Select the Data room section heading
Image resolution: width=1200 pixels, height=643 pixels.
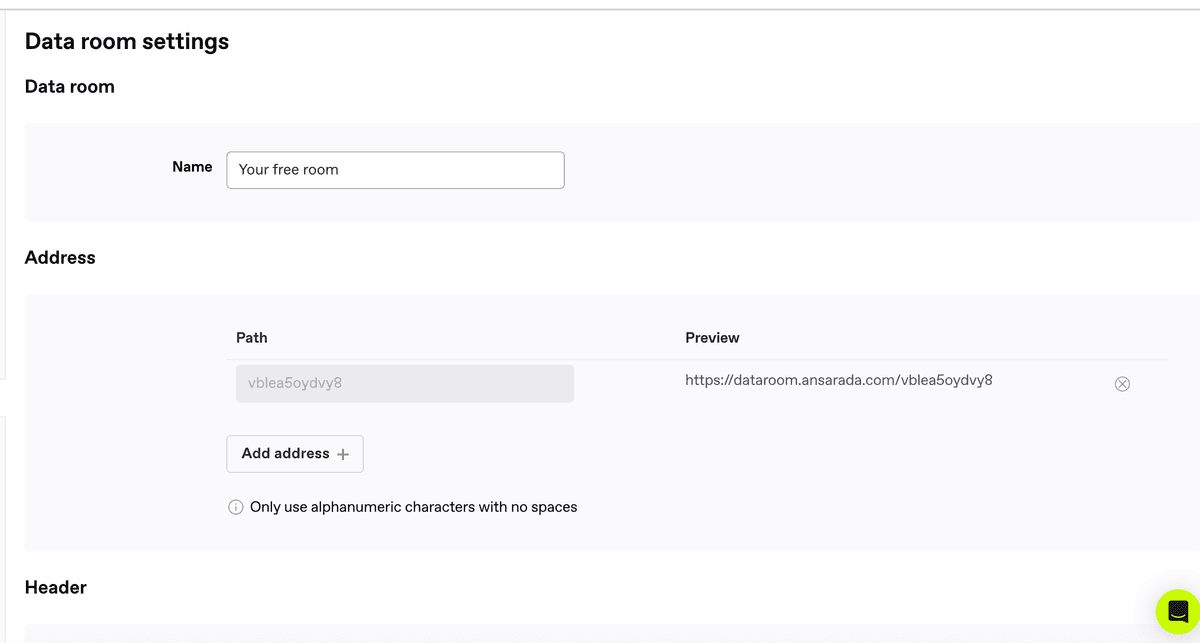(70, 87)
